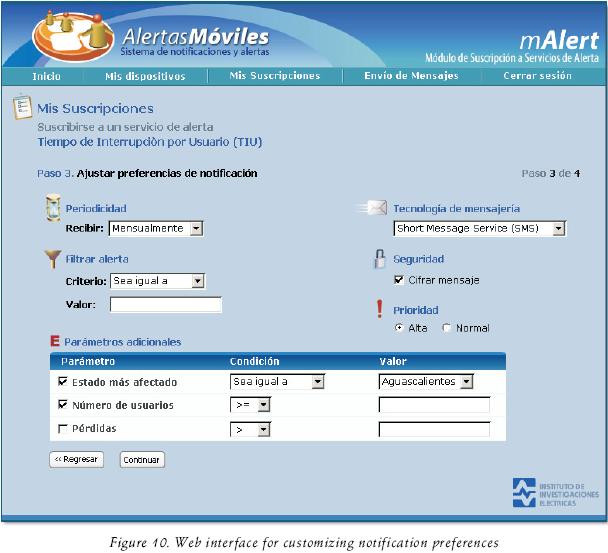The width and height of the screenshot is (608, 553).
Task: Click the Prioridad exclamation mark icon
Action: click(x=379, y=310)
